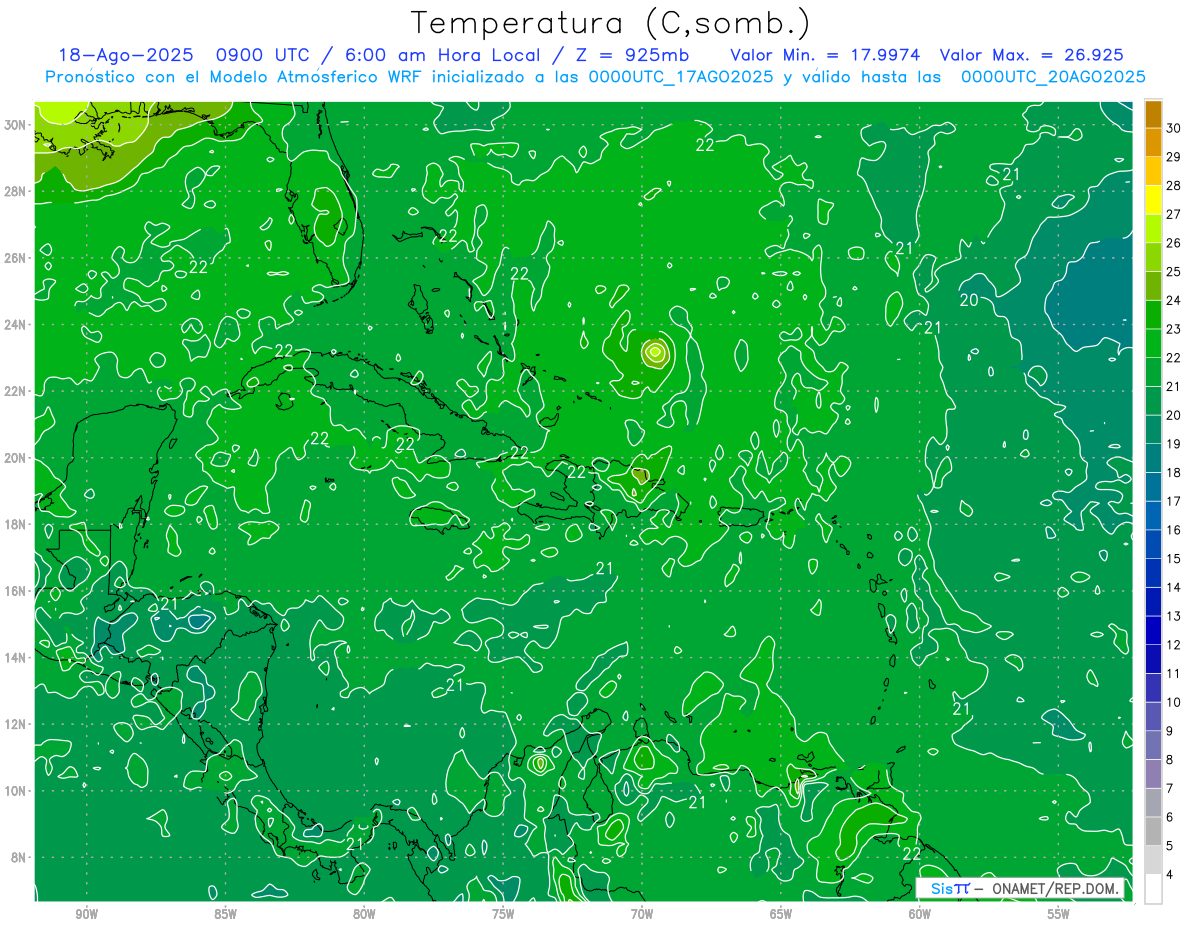Click the teal swatch between 18 and 19
Viewport: 1200px width, 927px height.
coord(1153,458)
